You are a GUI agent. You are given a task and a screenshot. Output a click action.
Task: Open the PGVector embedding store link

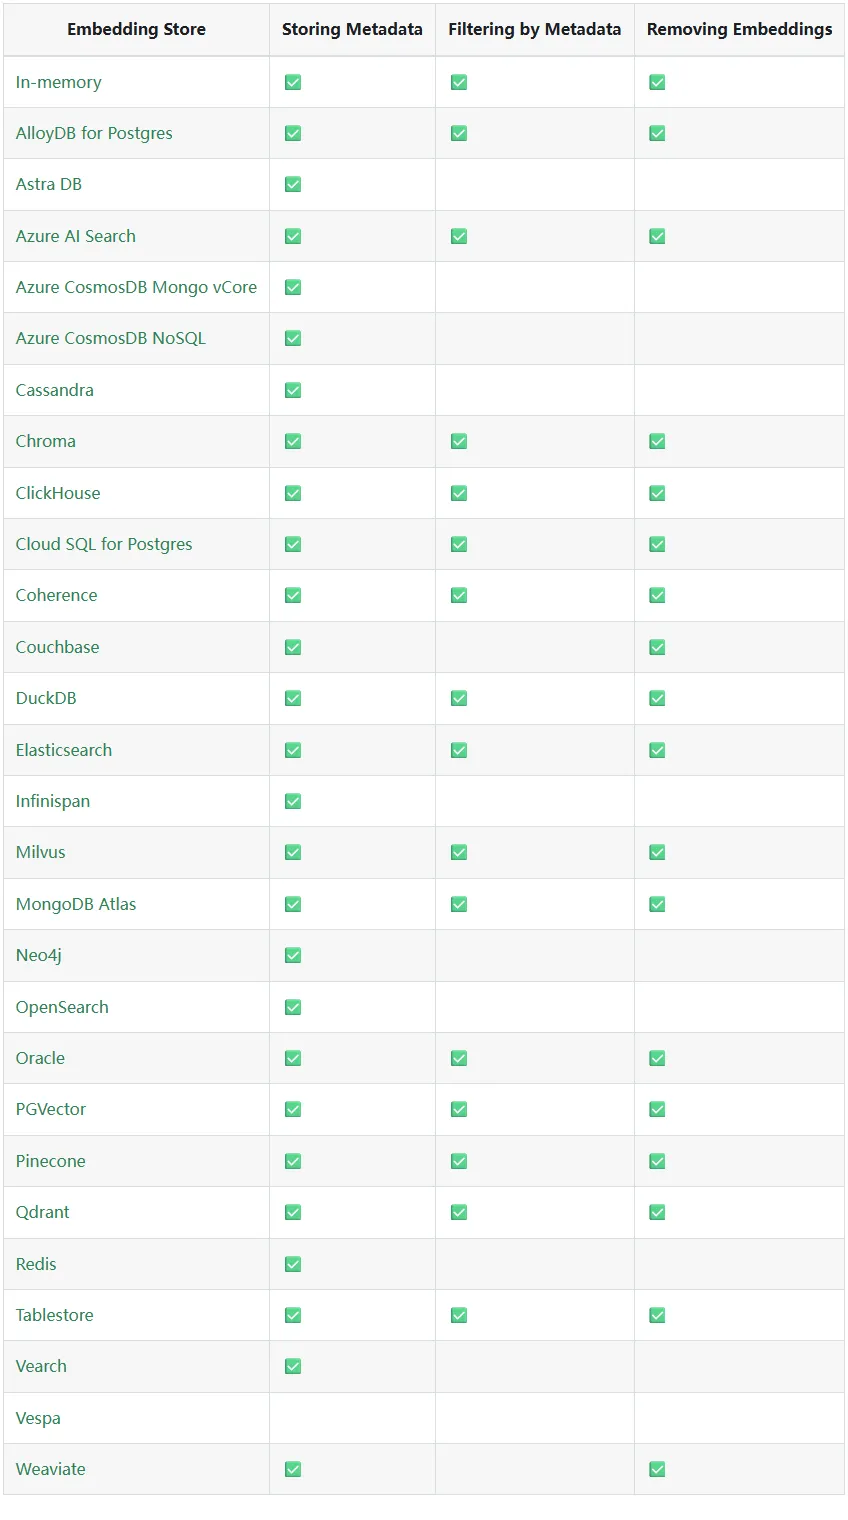(51, 1109)
